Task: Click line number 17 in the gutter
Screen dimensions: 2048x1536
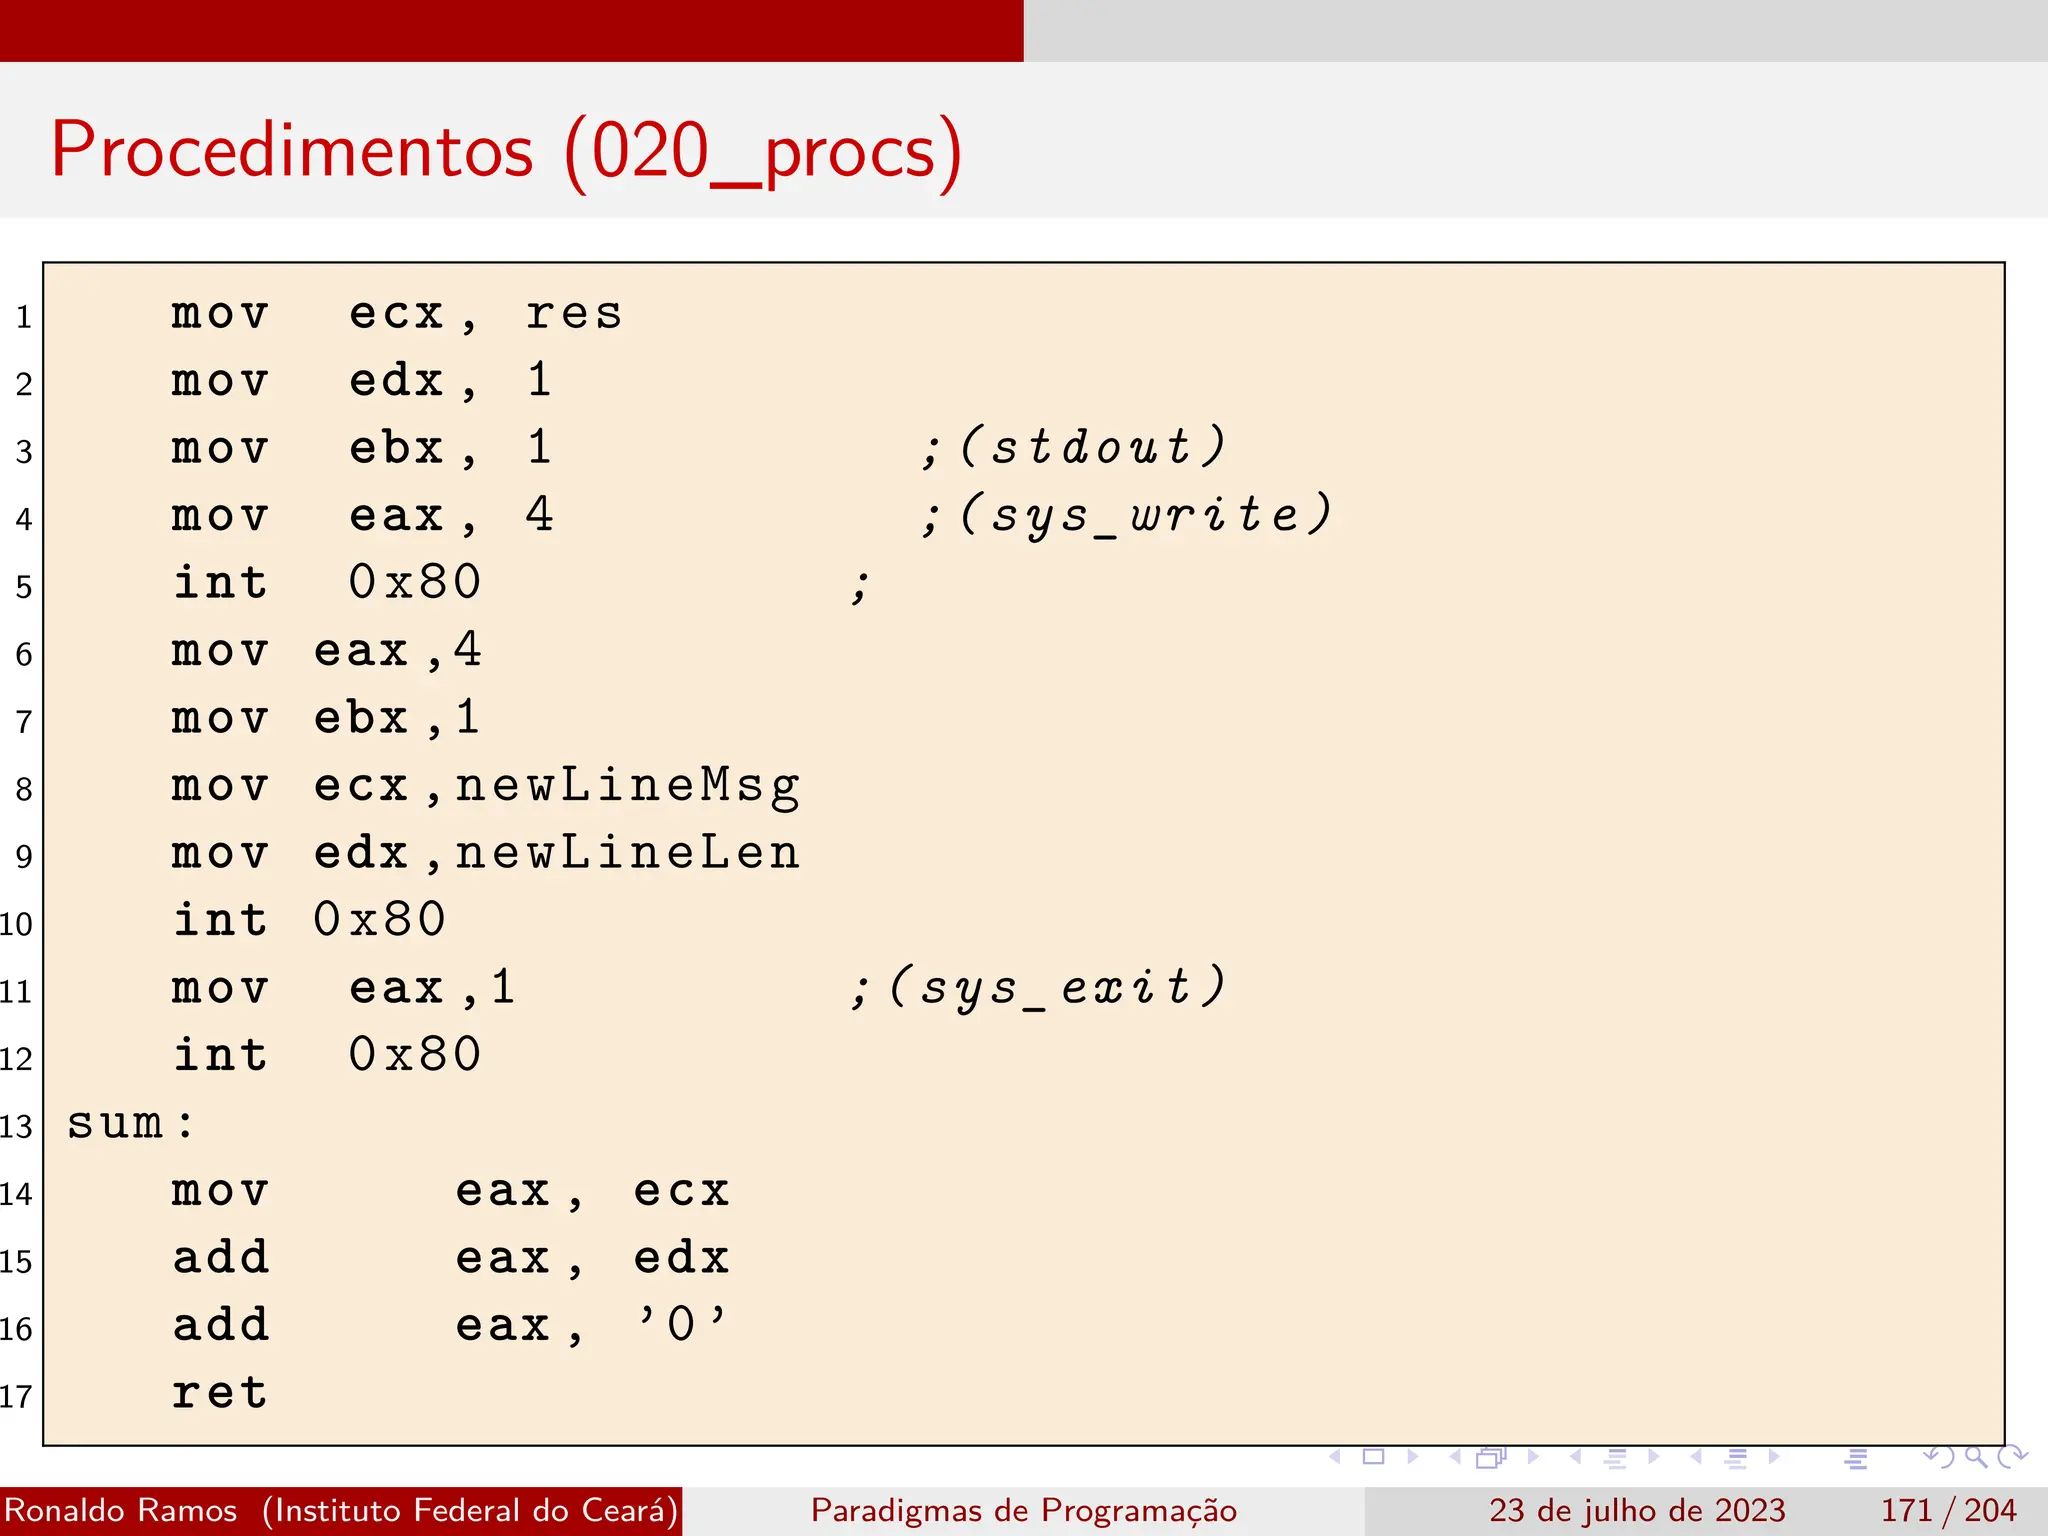Action: coord(16,1396)
